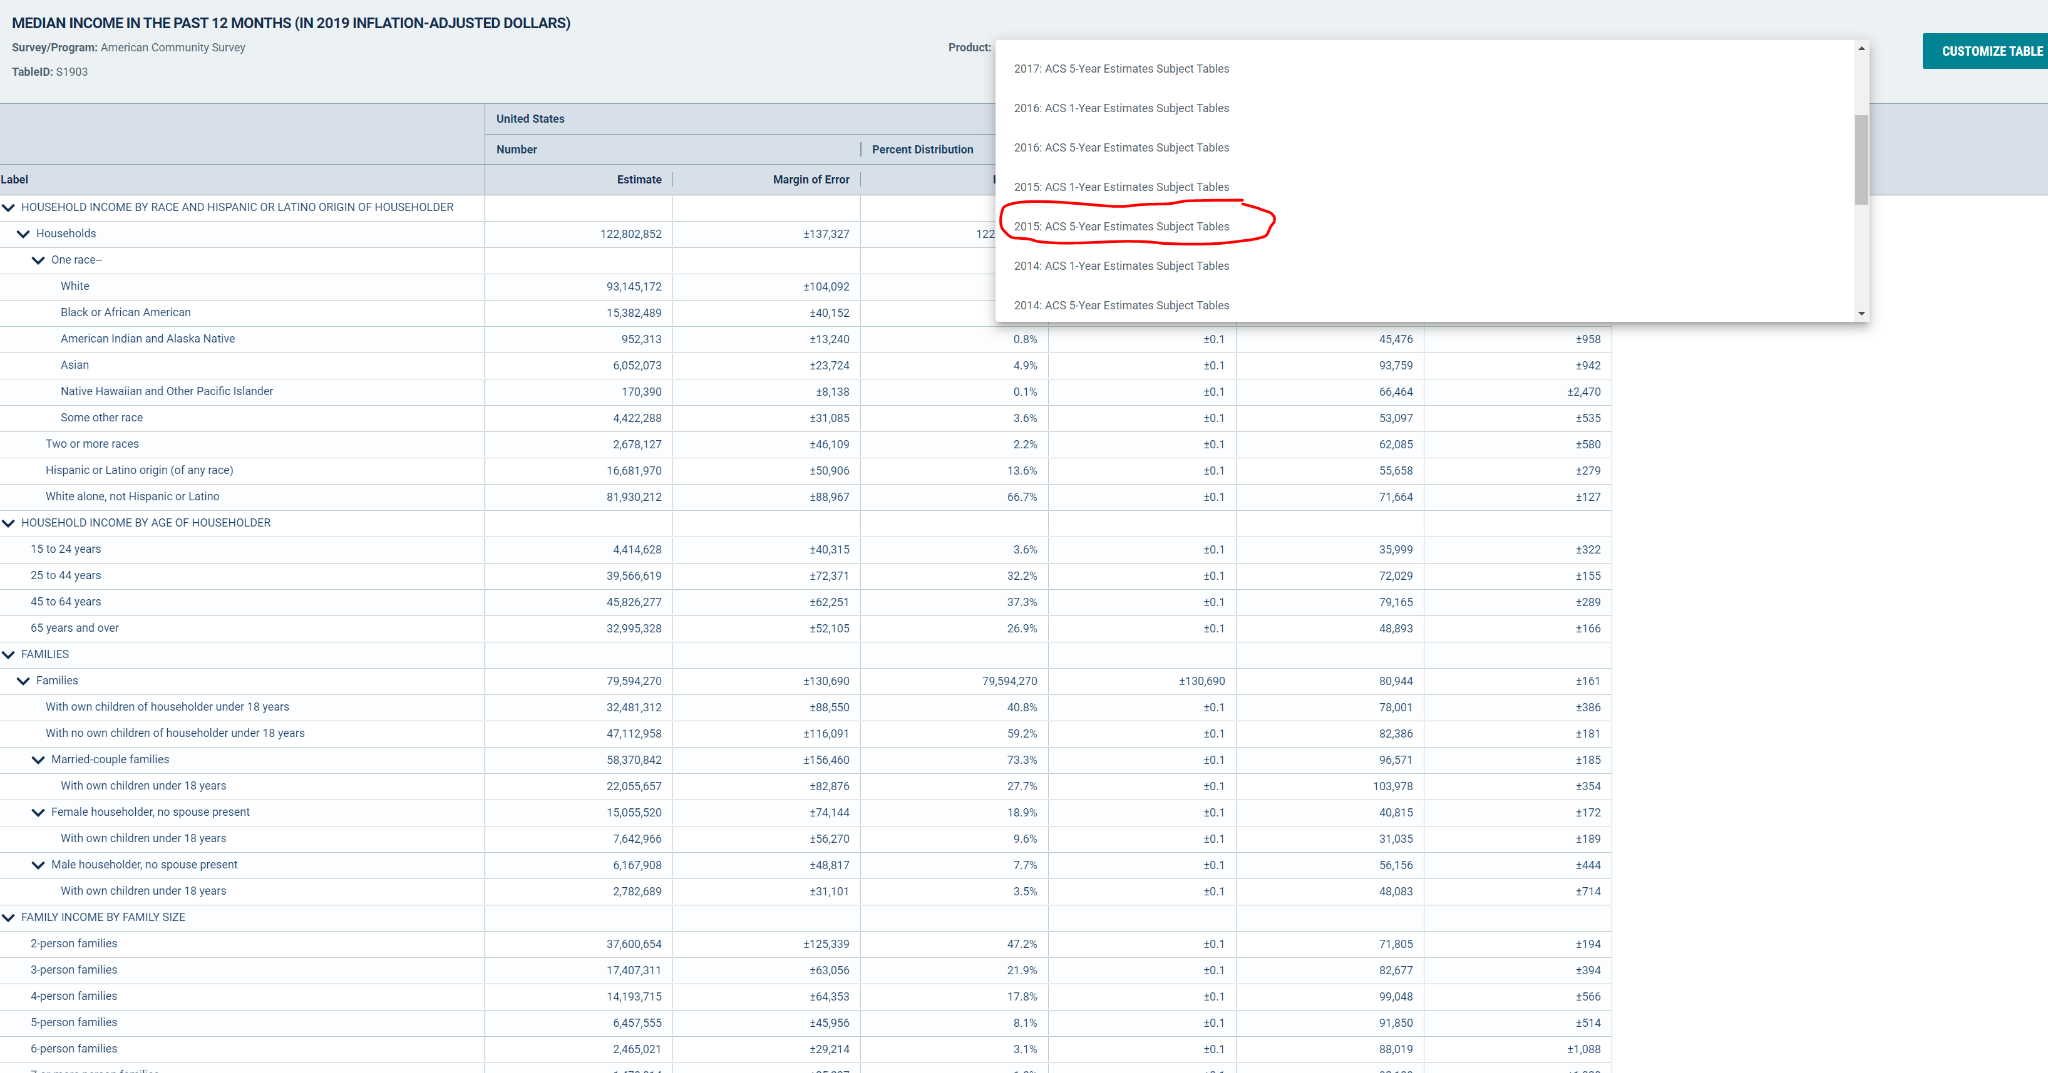Click the 45 to 64 years row
Viewport: 2048px width, 1073px height.
click(x=65, y=602)
